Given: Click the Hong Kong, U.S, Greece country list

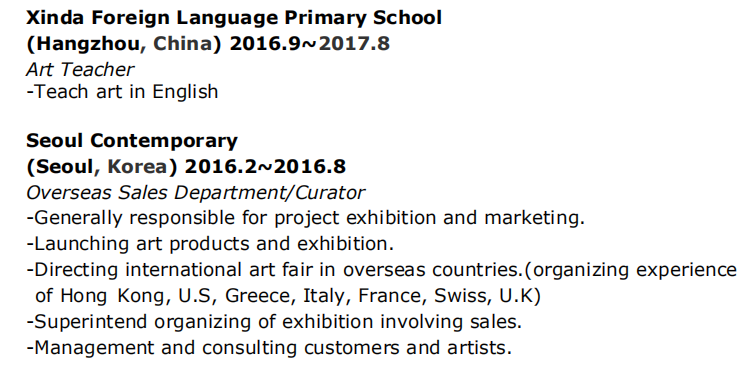Looking at the screenshot, I should click(288, 296).
